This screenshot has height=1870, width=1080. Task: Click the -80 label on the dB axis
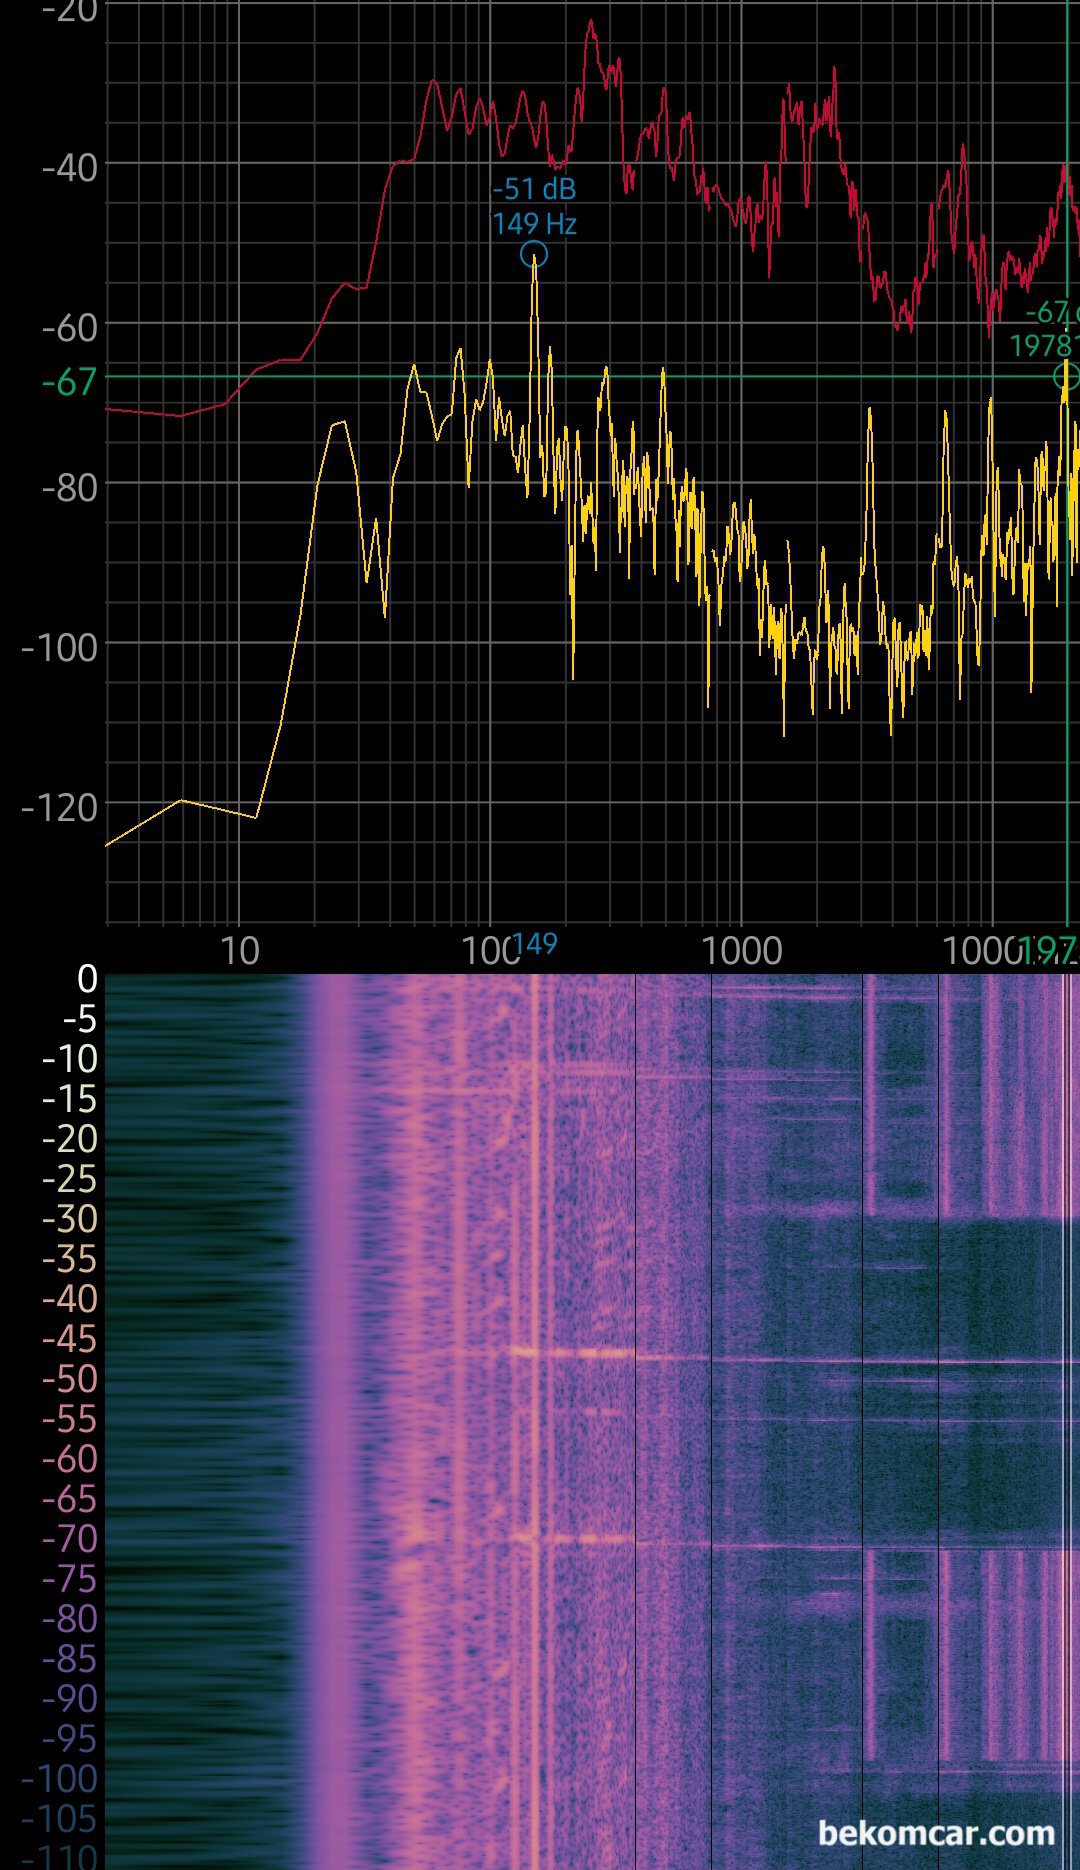coord(69,487)
